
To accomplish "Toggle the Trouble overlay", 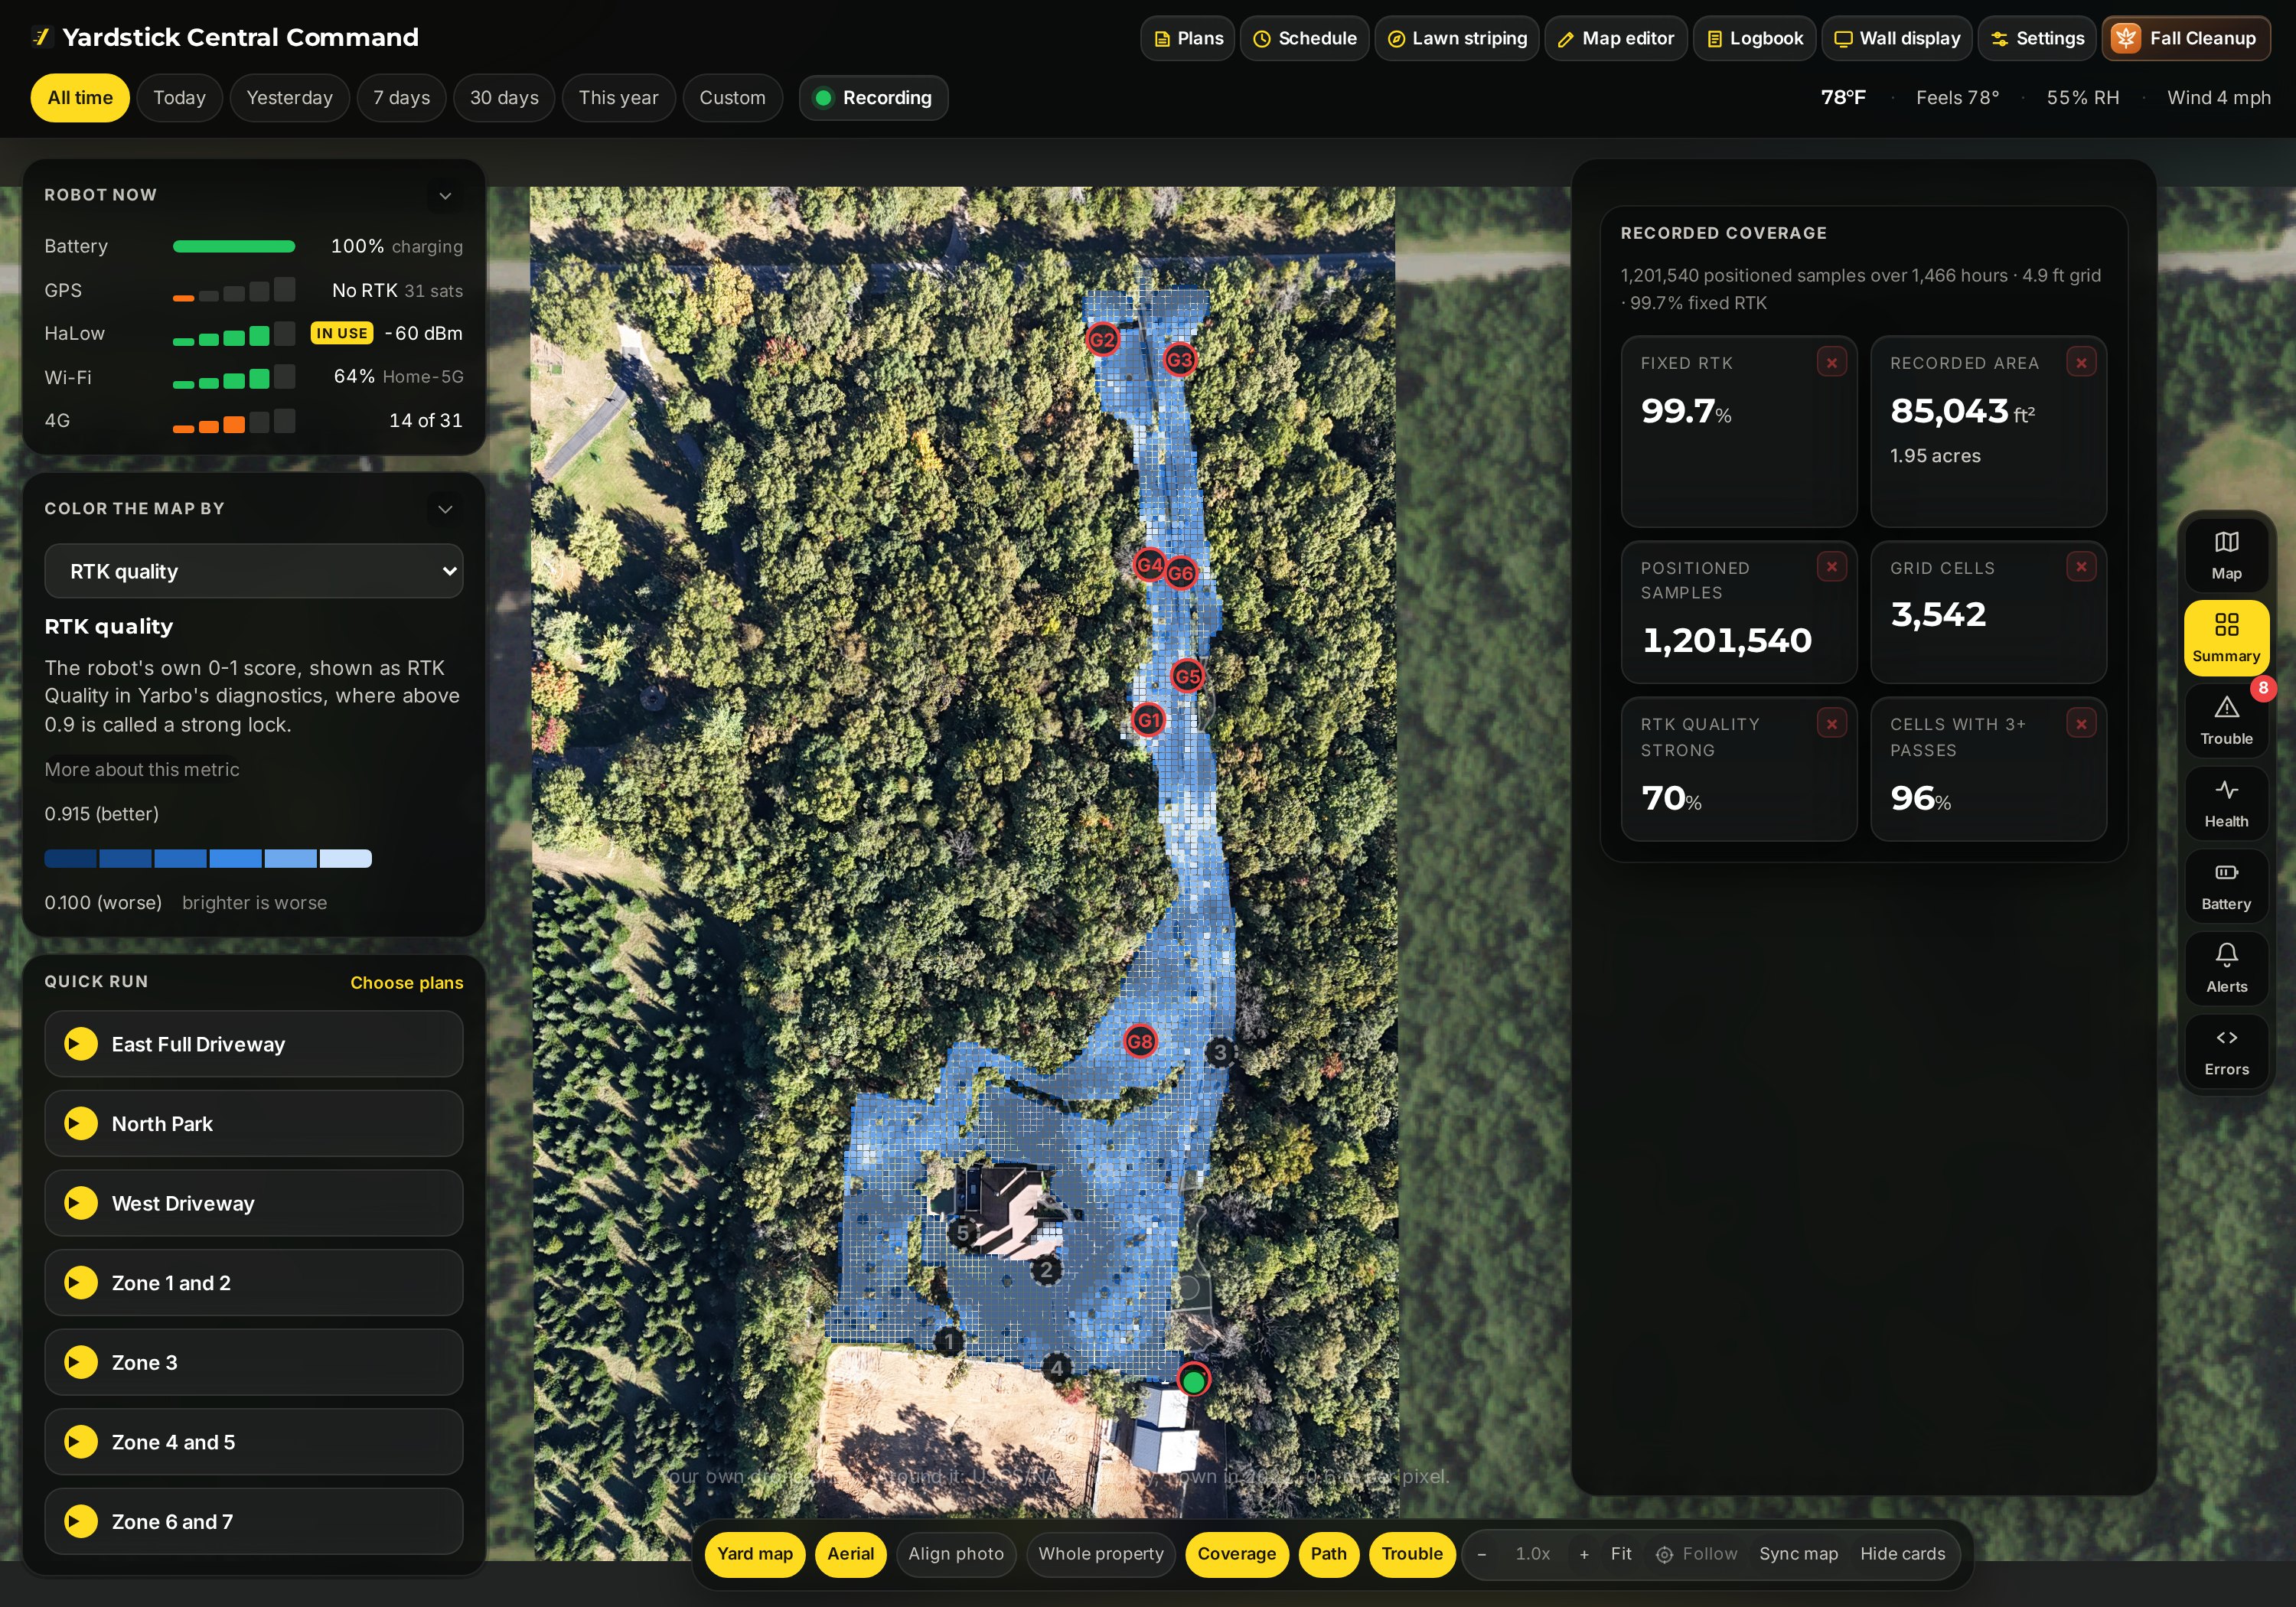I will pos(1412,1554).
